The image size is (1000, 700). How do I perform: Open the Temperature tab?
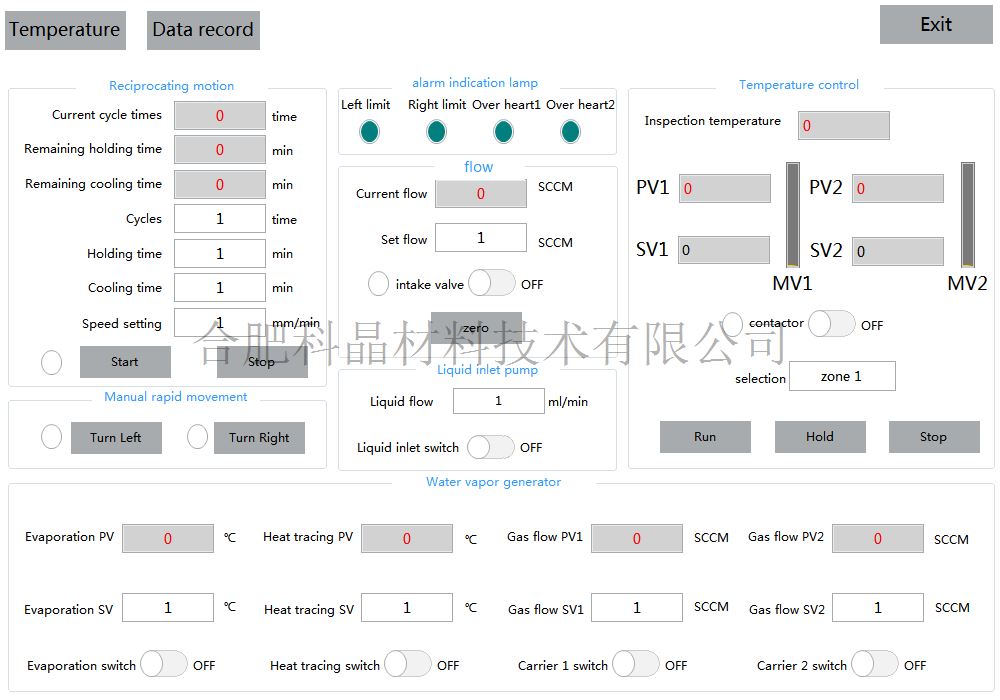[64, 30]
